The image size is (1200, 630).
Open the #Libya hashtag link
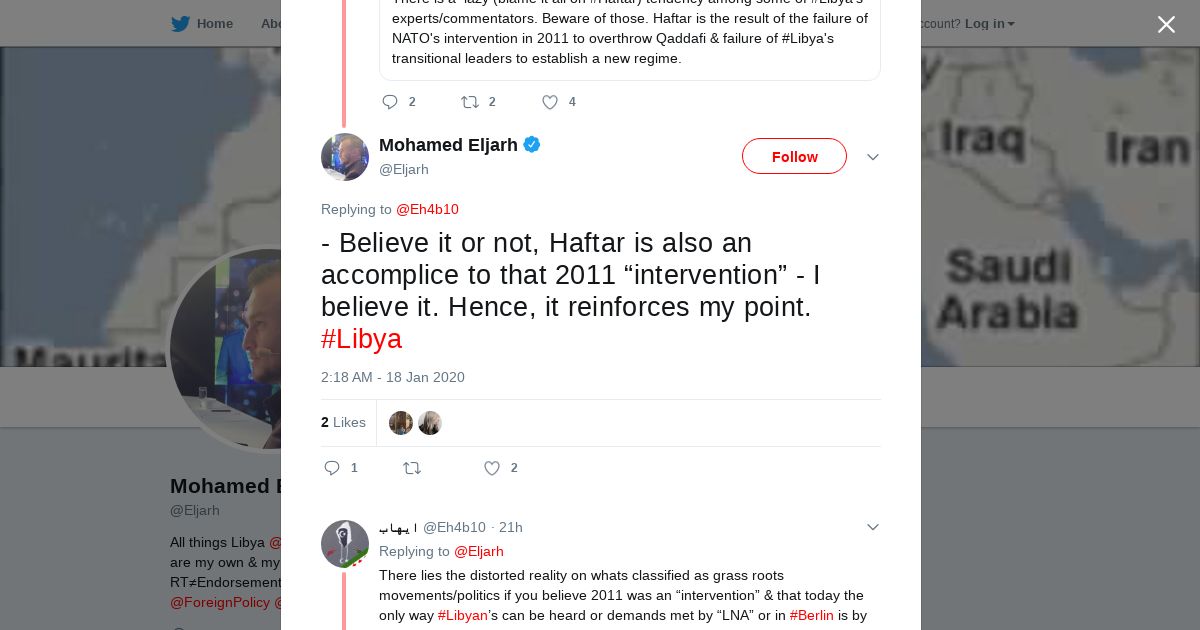(x=361, y=339)
